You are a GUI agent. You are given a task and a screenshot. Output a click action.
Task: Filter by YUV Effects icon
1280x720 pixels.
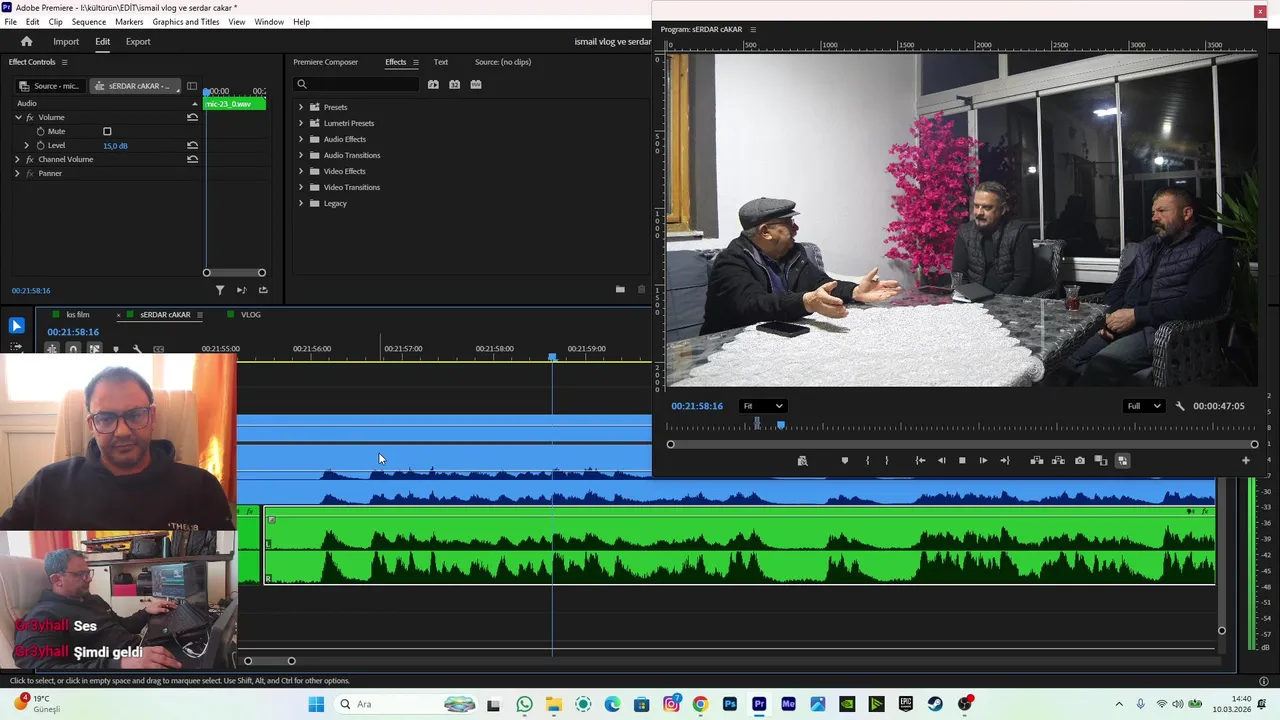tap(476, 84)
